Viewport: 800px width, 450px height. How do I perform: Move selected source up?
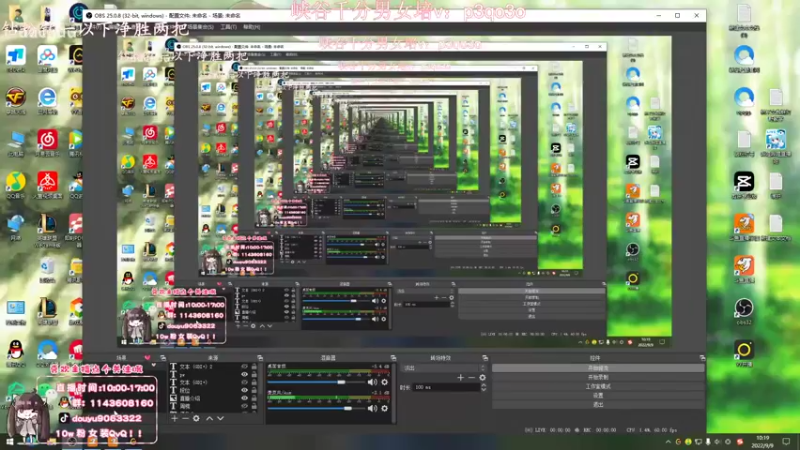(x=210, y=418)
